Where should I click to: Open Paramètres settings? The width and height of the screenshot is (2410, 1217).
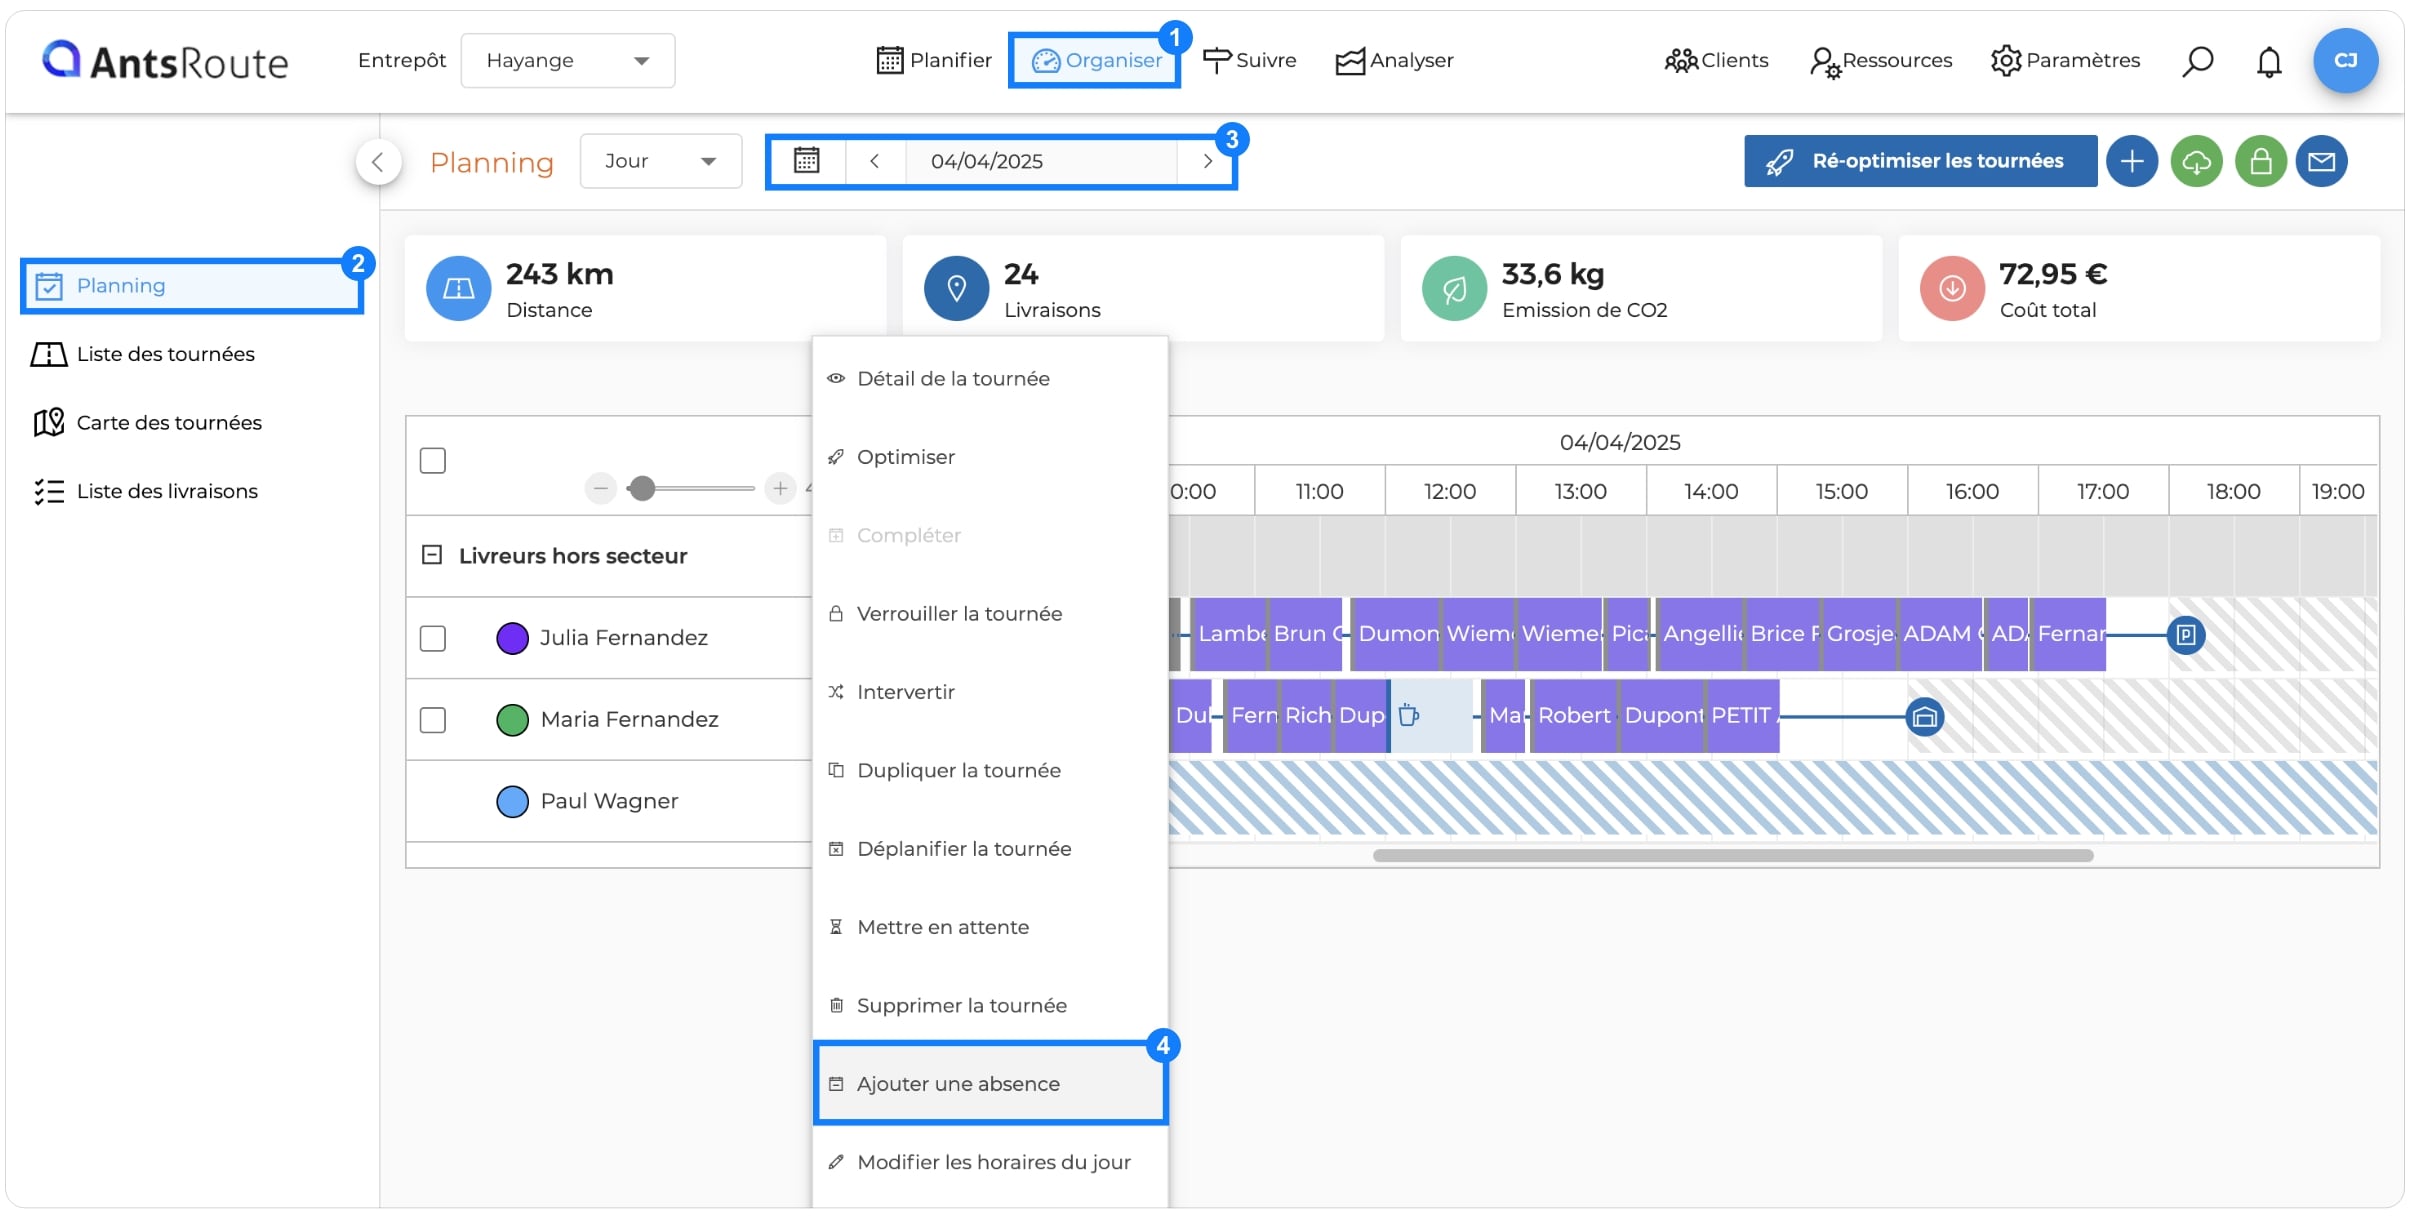2065,60
